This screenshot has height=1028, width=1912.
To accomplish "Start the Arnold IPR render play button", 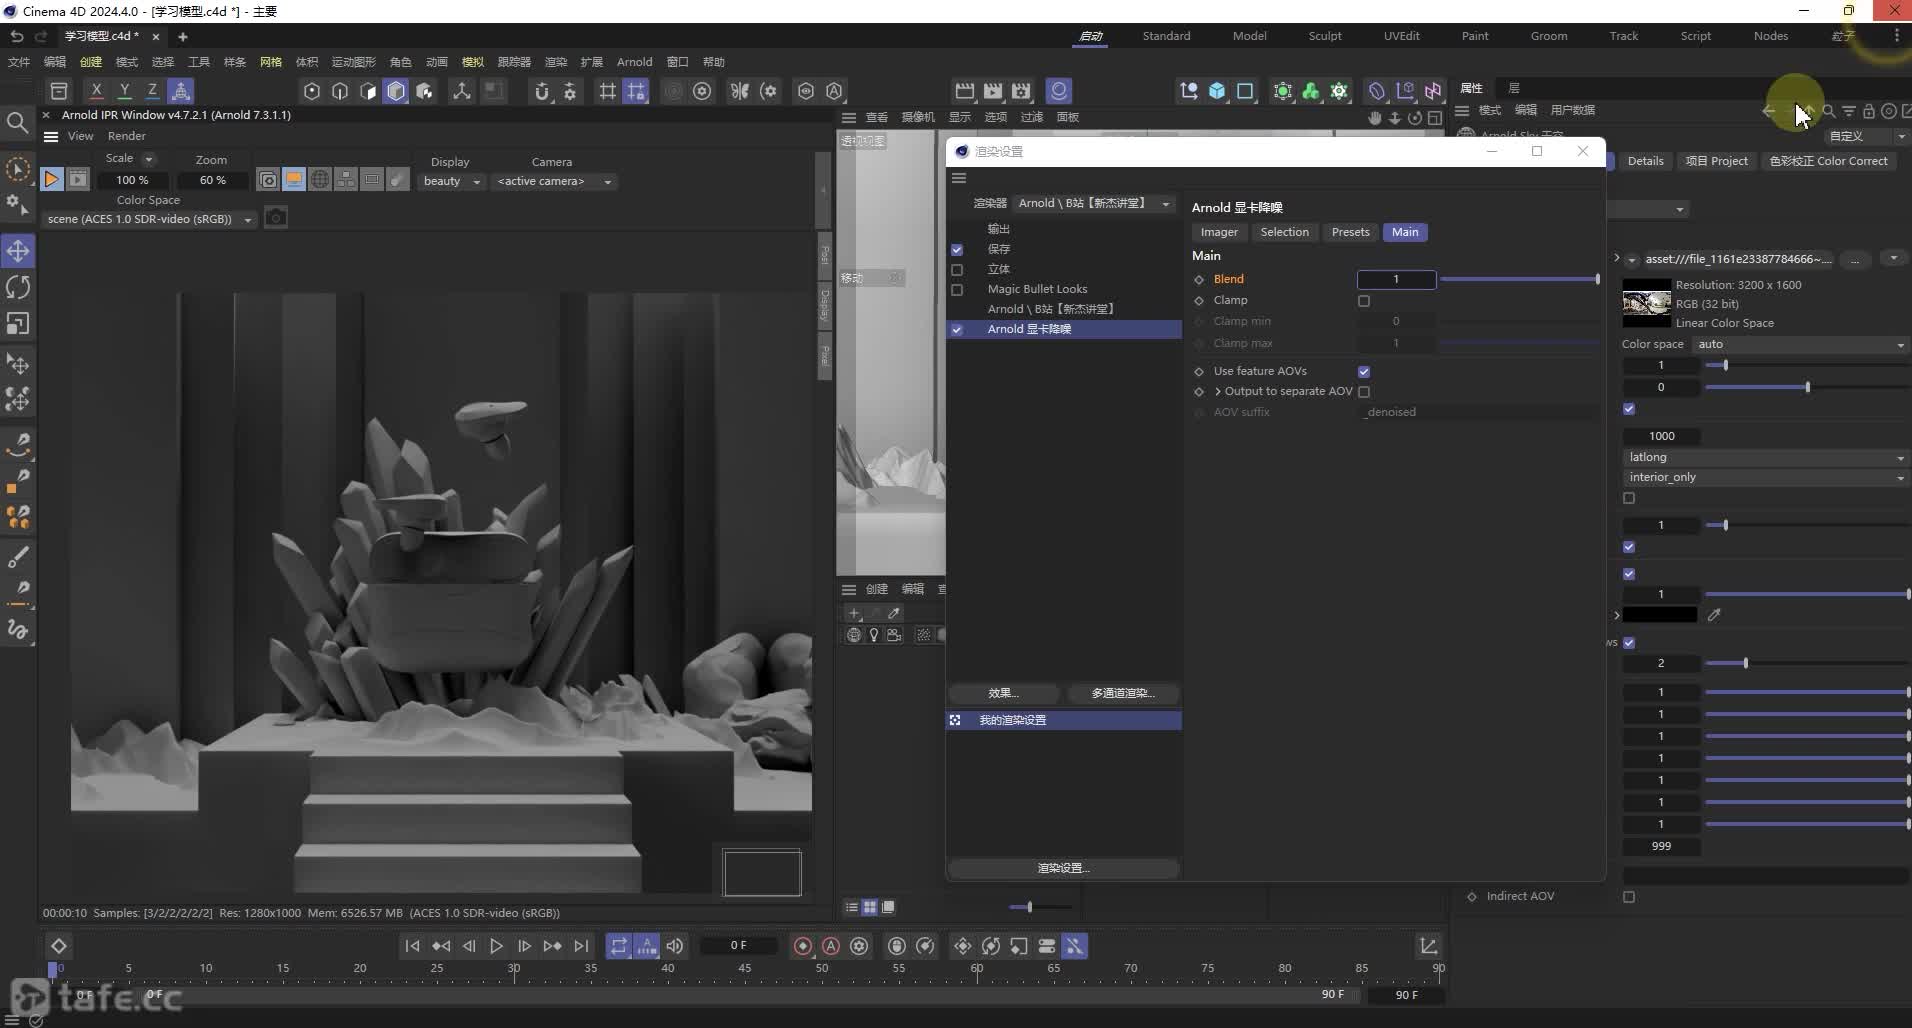I will [x=51, y=180].
